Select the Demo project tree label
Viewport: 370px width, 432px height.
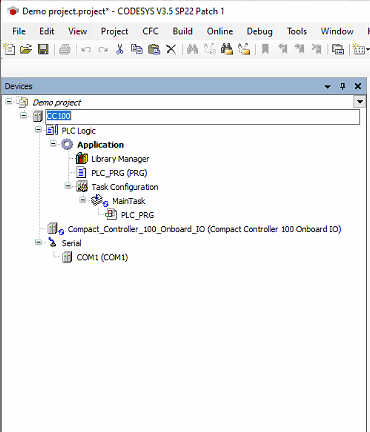click(x=57, y=103)
